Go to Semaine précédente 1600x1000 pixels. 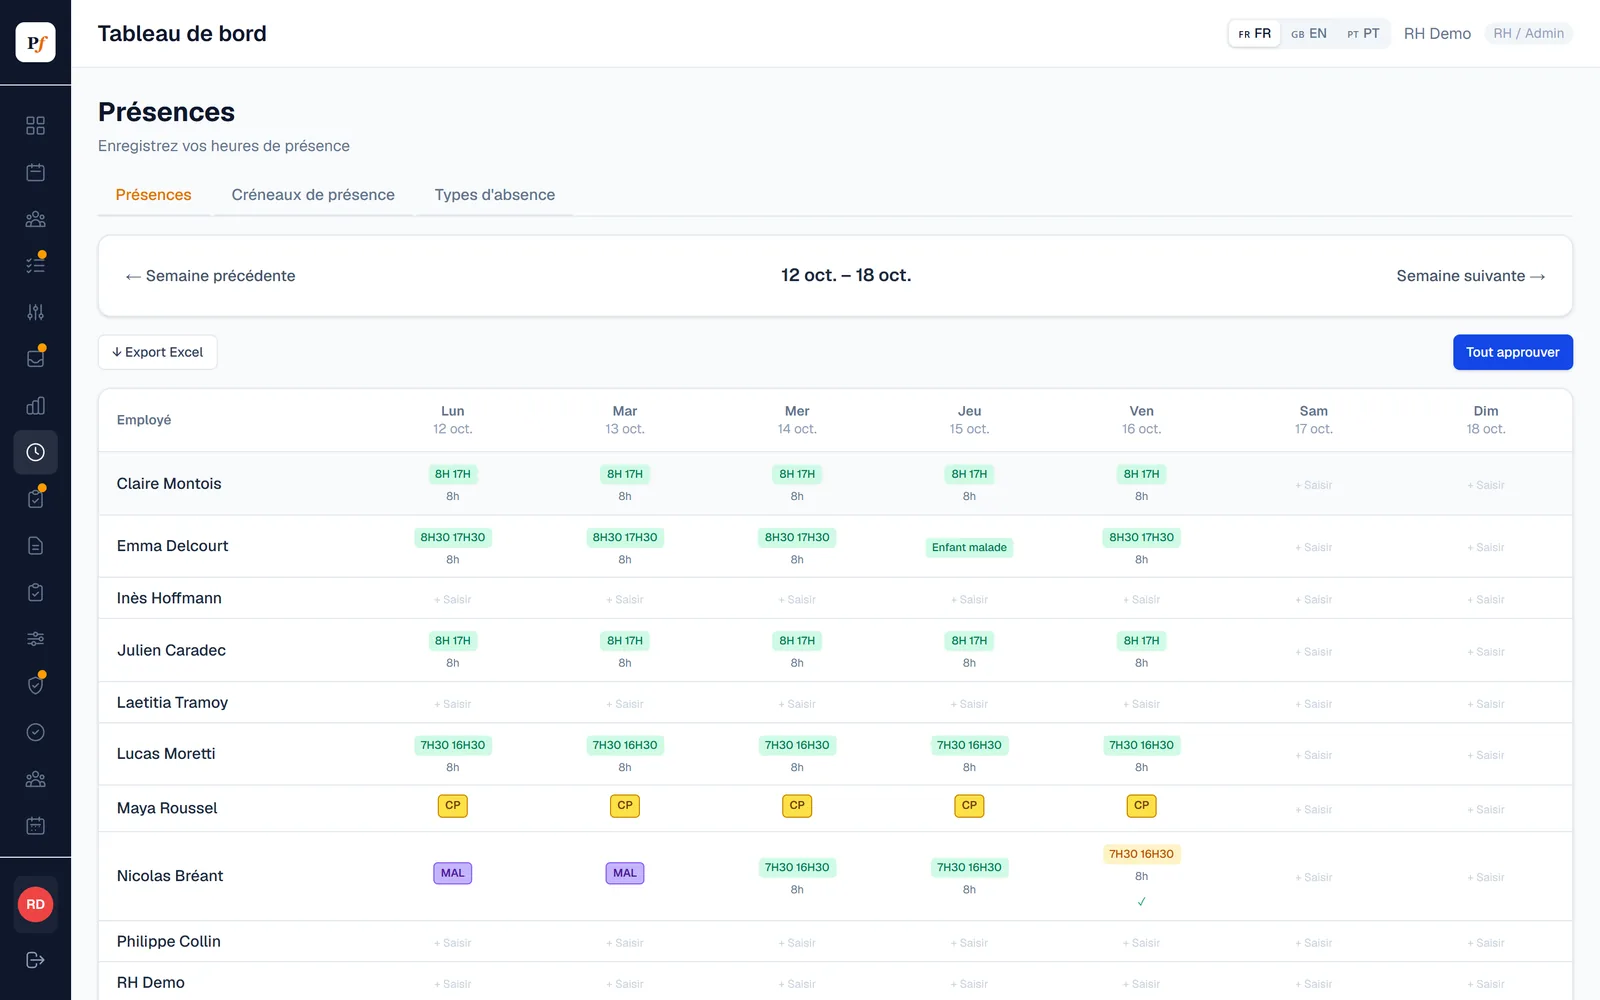[x=210, y=276]
